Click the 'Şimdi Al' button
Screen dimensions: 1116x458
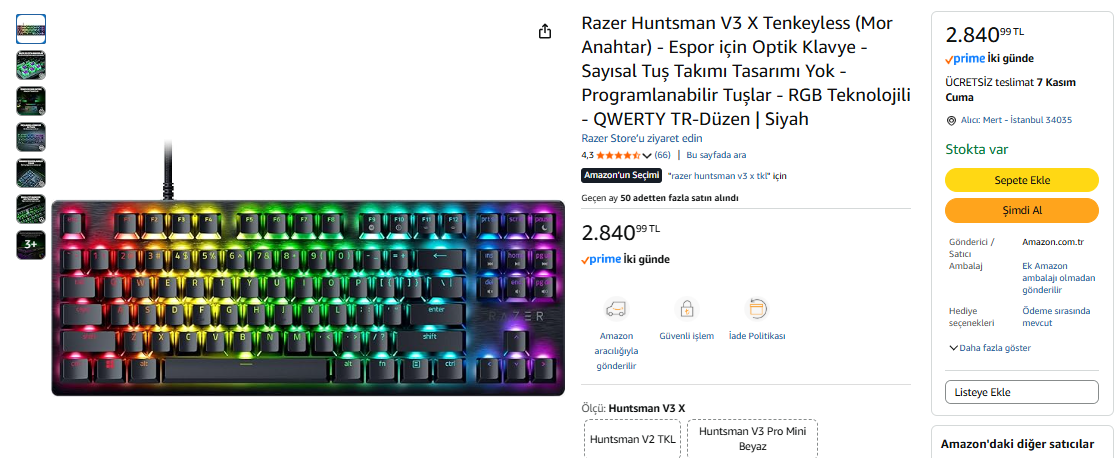[x=1021, y=210]
